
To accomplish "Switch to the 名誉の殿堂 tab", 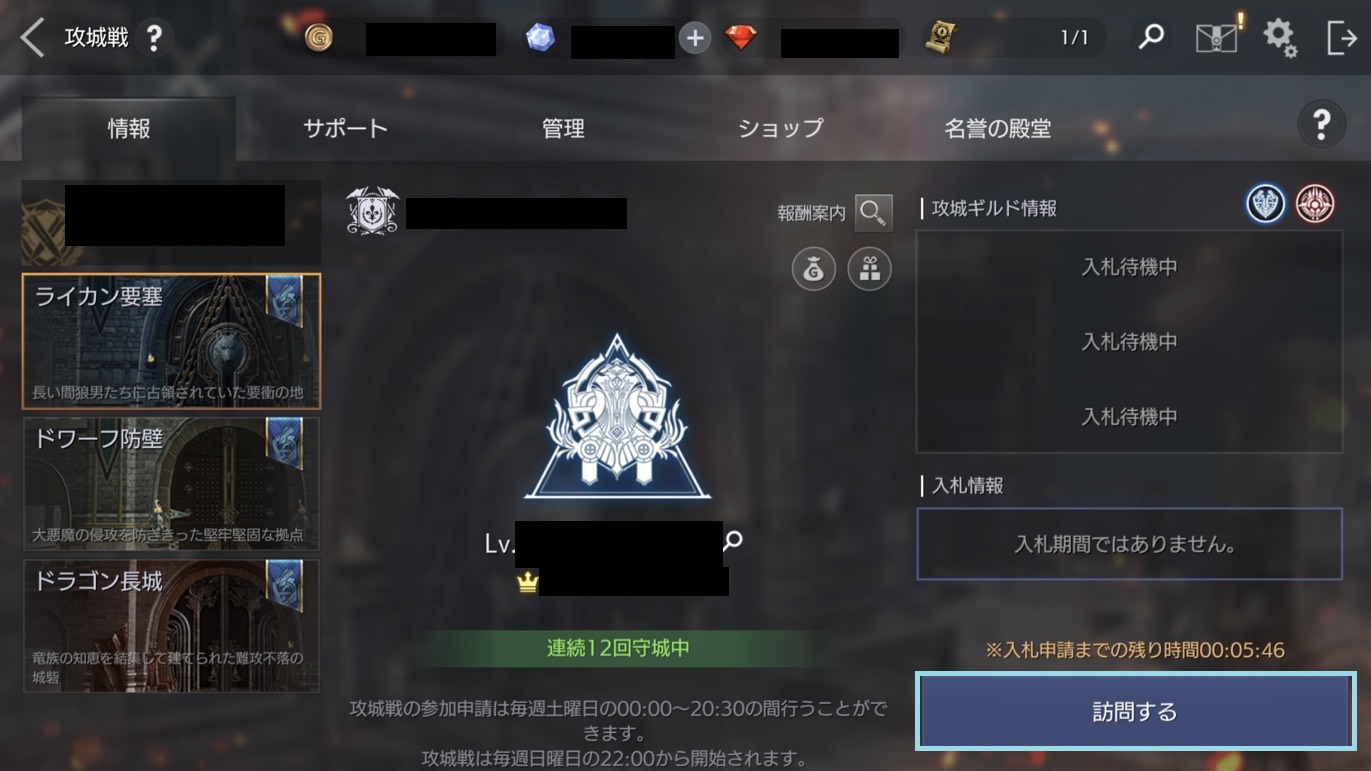I will (x=997, y=128).
